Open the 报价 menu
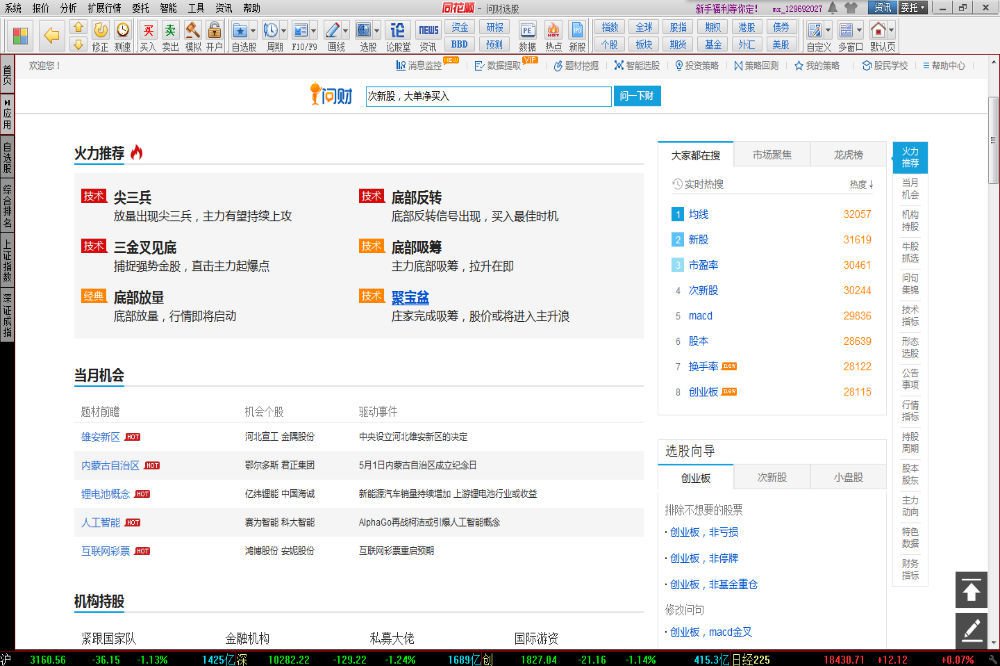 point(40,8)
